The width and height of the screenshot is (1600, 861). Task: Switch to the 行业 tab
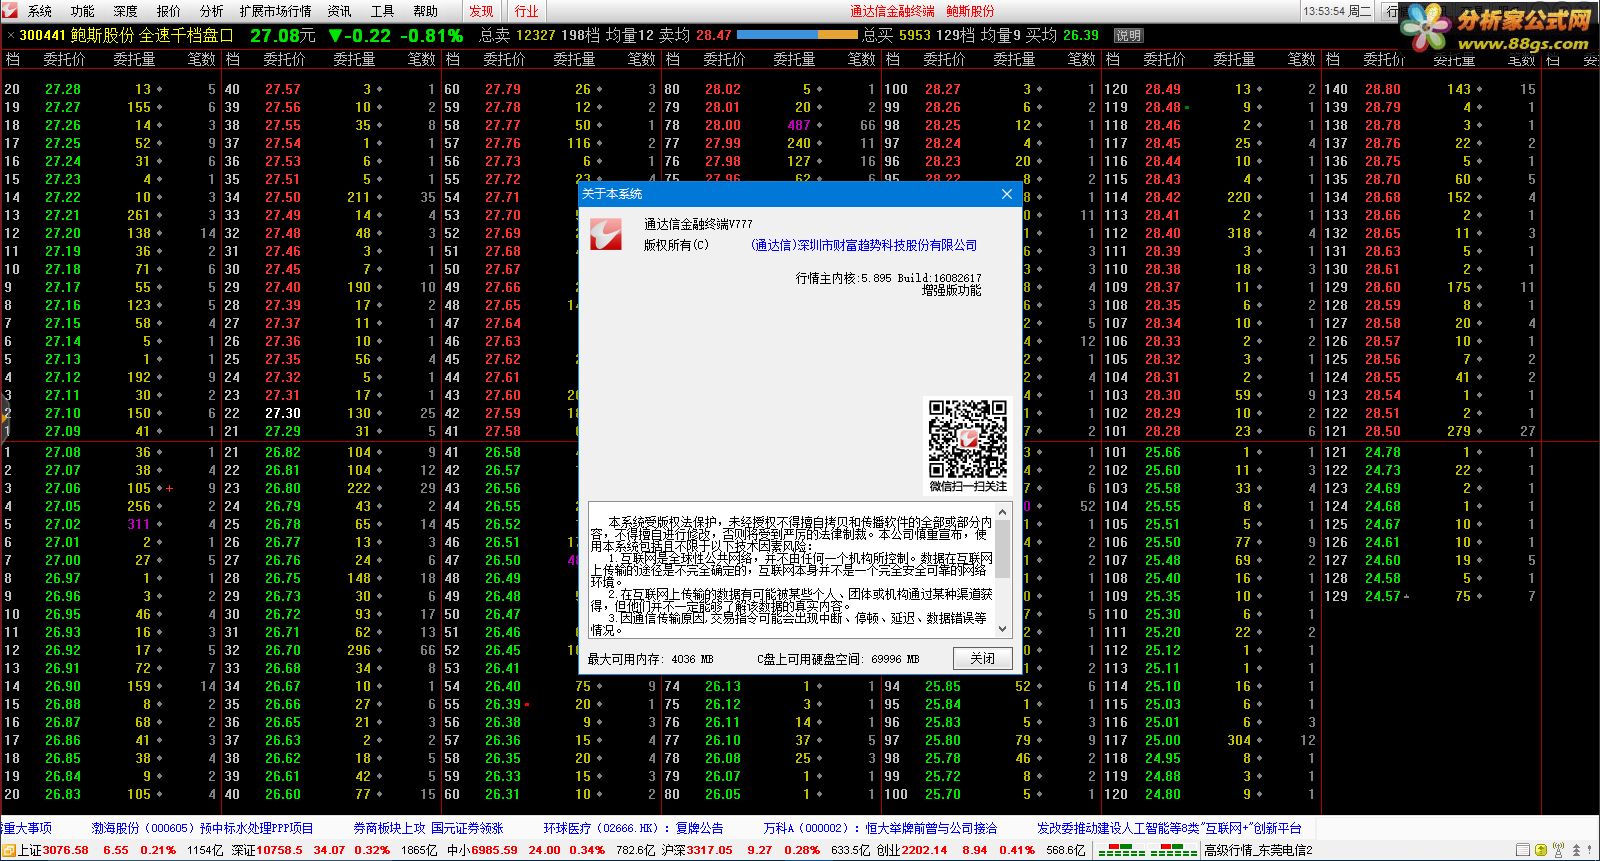point(526,11)
